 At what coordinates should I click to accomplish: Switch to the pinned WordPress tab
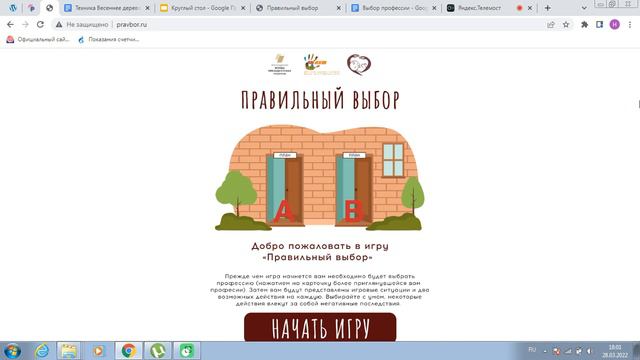(x=13, y=8)
